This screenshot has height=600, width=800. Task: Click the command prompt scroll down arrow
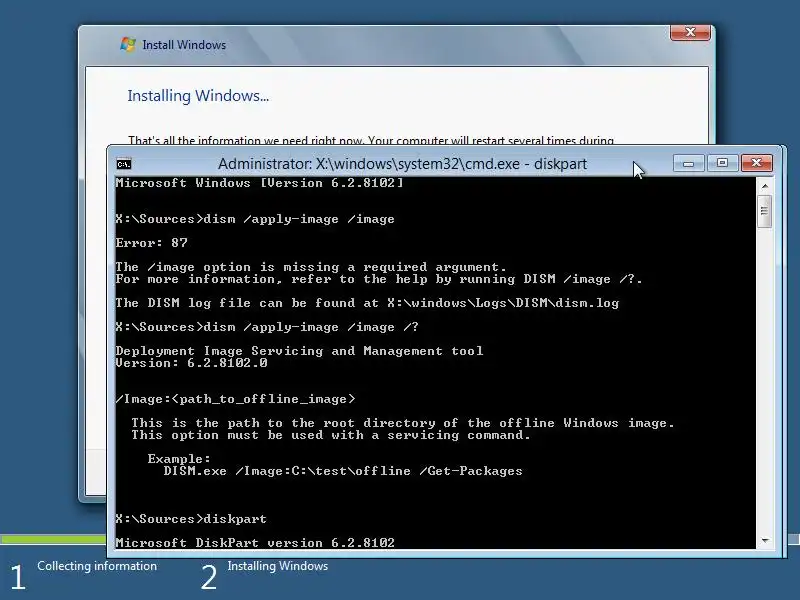pyautogui.click(x=764, y=540)
